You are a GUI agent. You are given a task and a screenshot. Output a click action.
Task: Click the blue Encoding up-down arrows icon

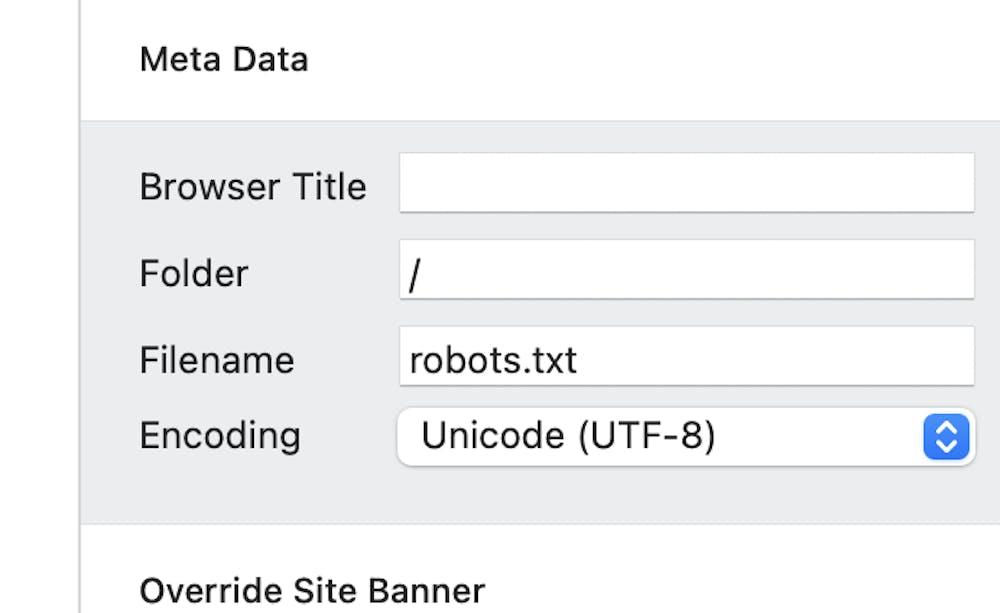(x=946, y=436)
